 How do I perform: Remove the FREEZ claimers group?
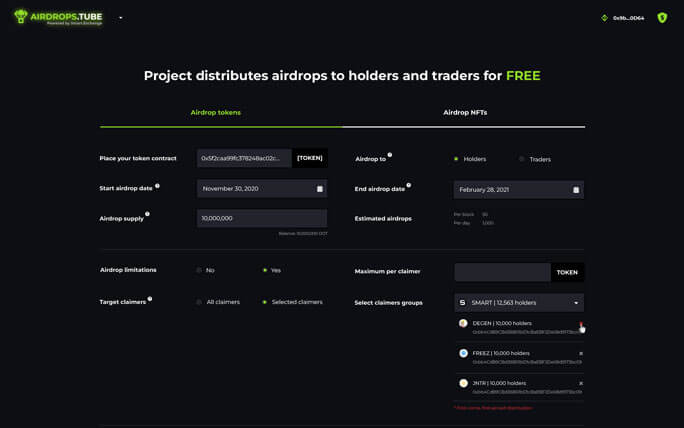[581, 353]
